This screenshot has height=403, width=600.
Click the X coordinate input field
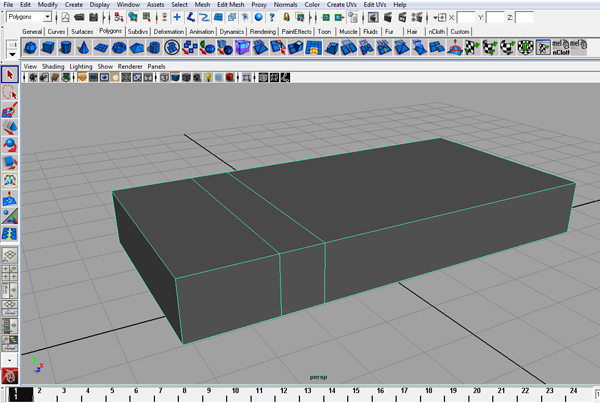coord(466,18)
